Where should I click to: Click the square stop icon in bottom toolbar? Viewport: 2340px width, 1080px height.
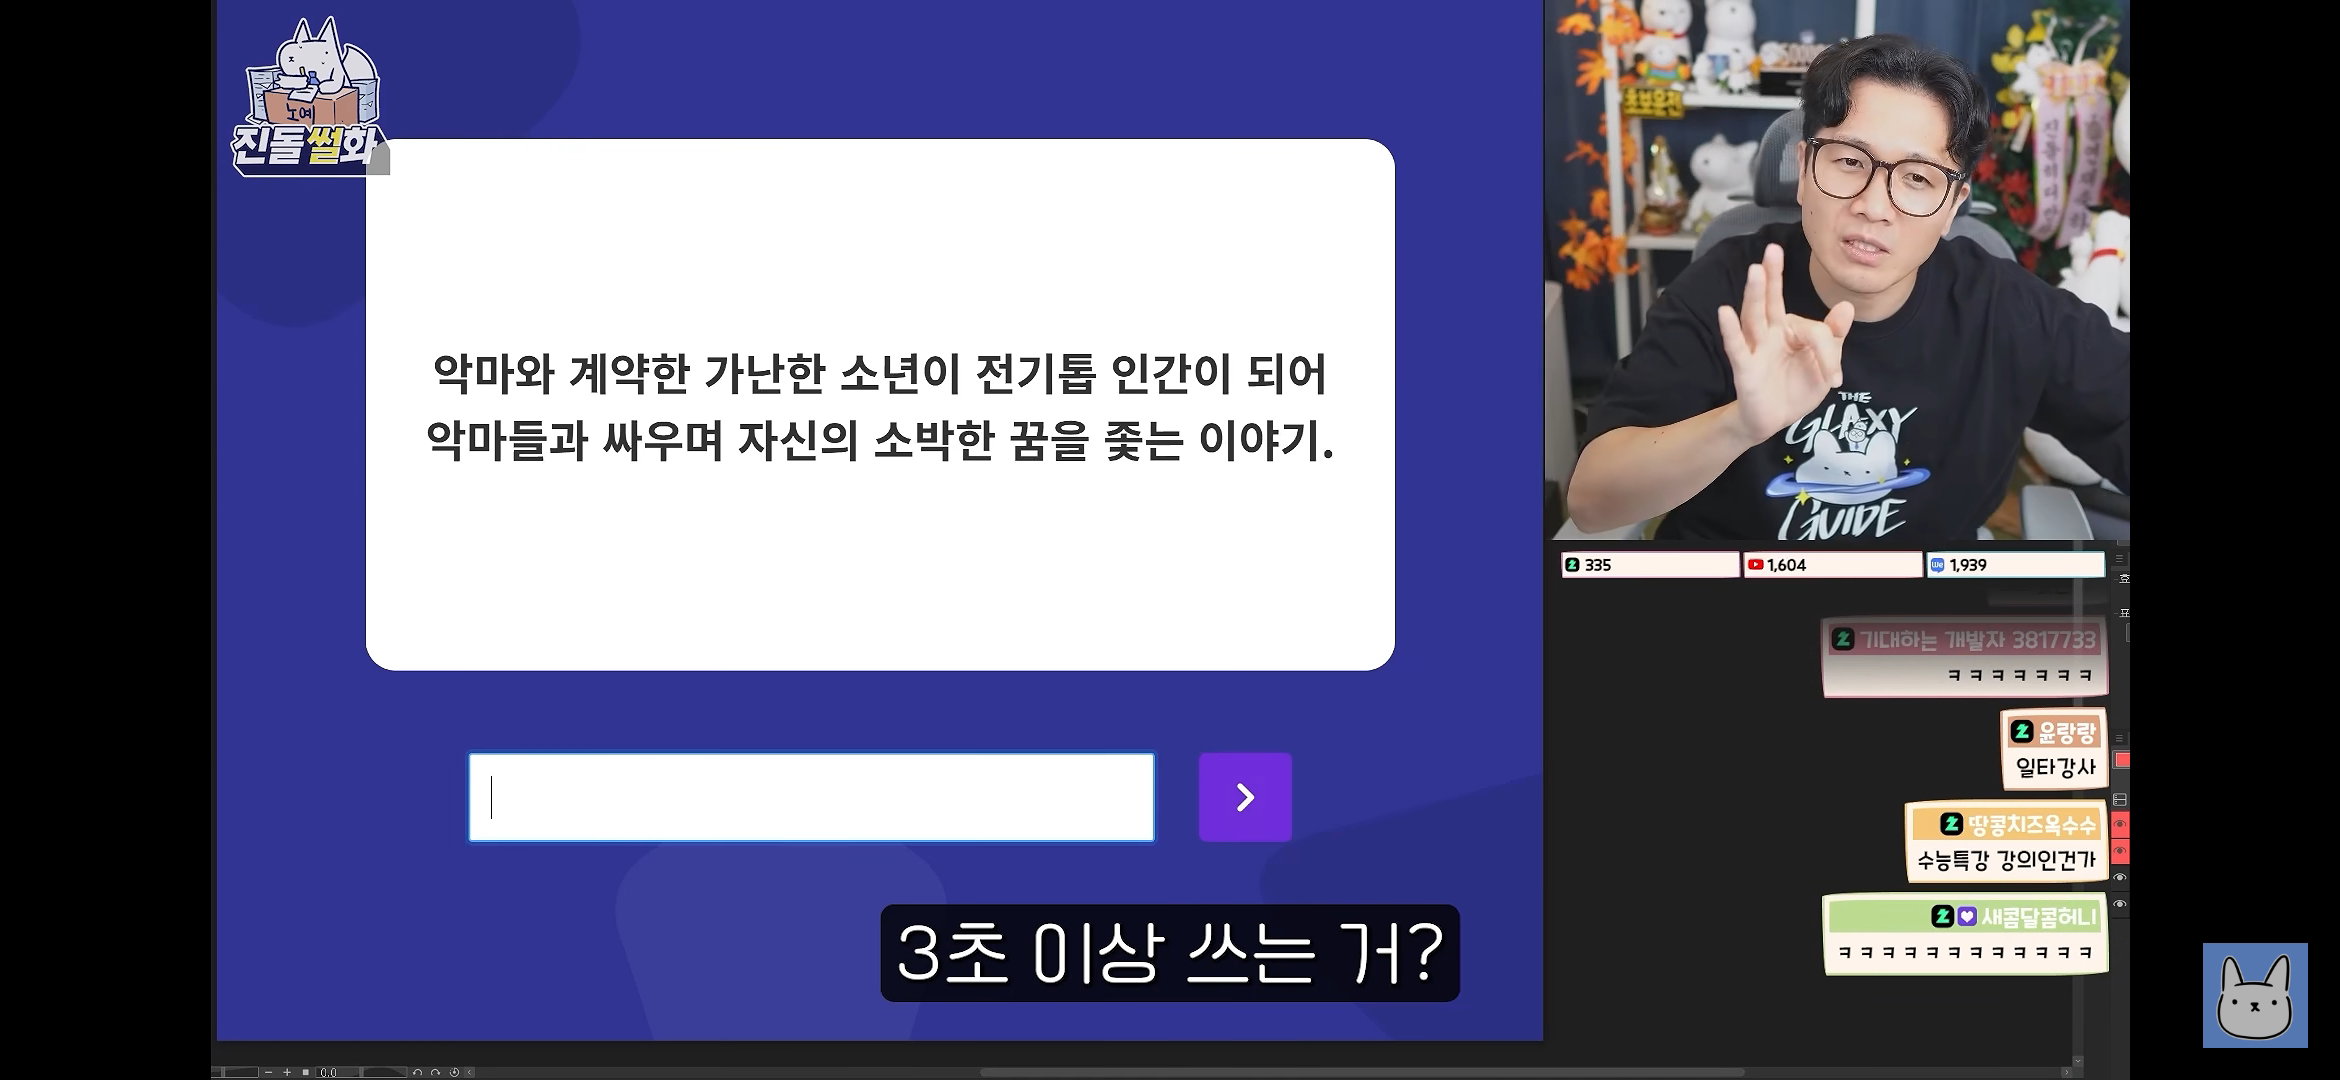click(x=306, y=1072)
